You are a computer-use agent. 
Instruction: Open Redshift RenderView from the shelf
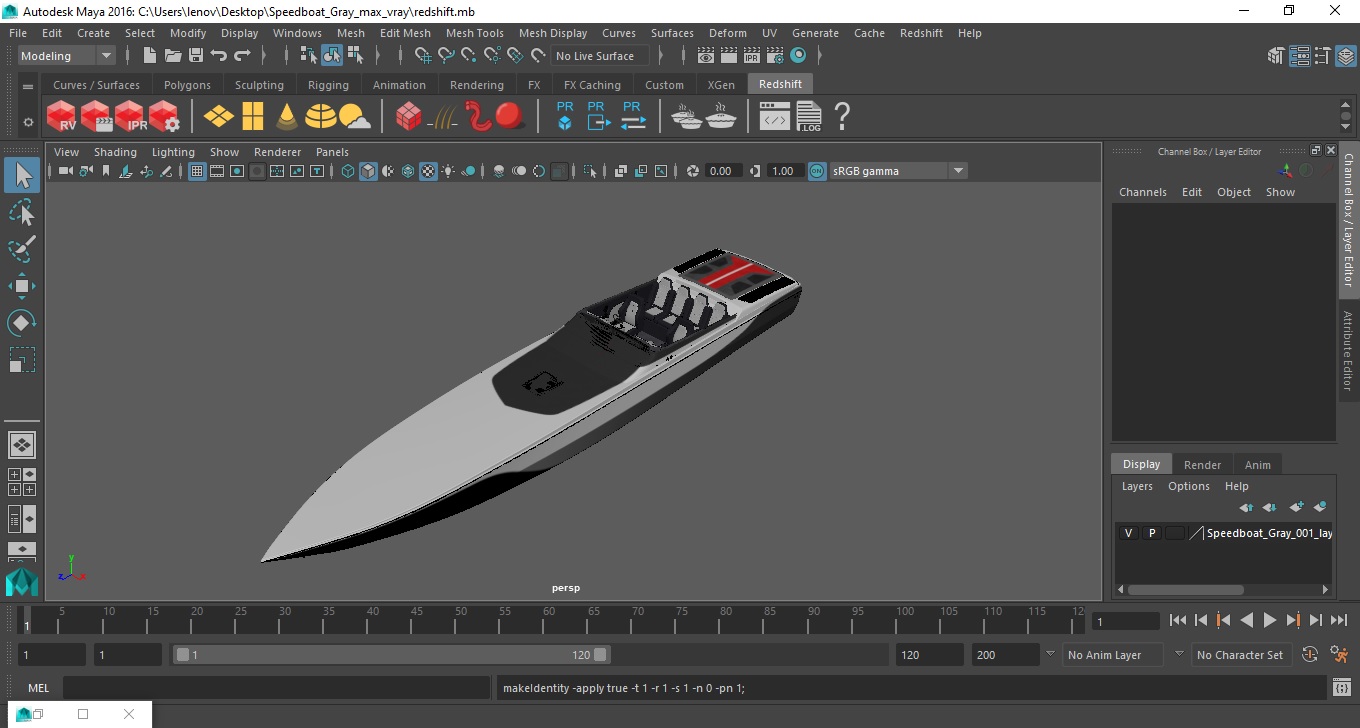coord(62,116)
